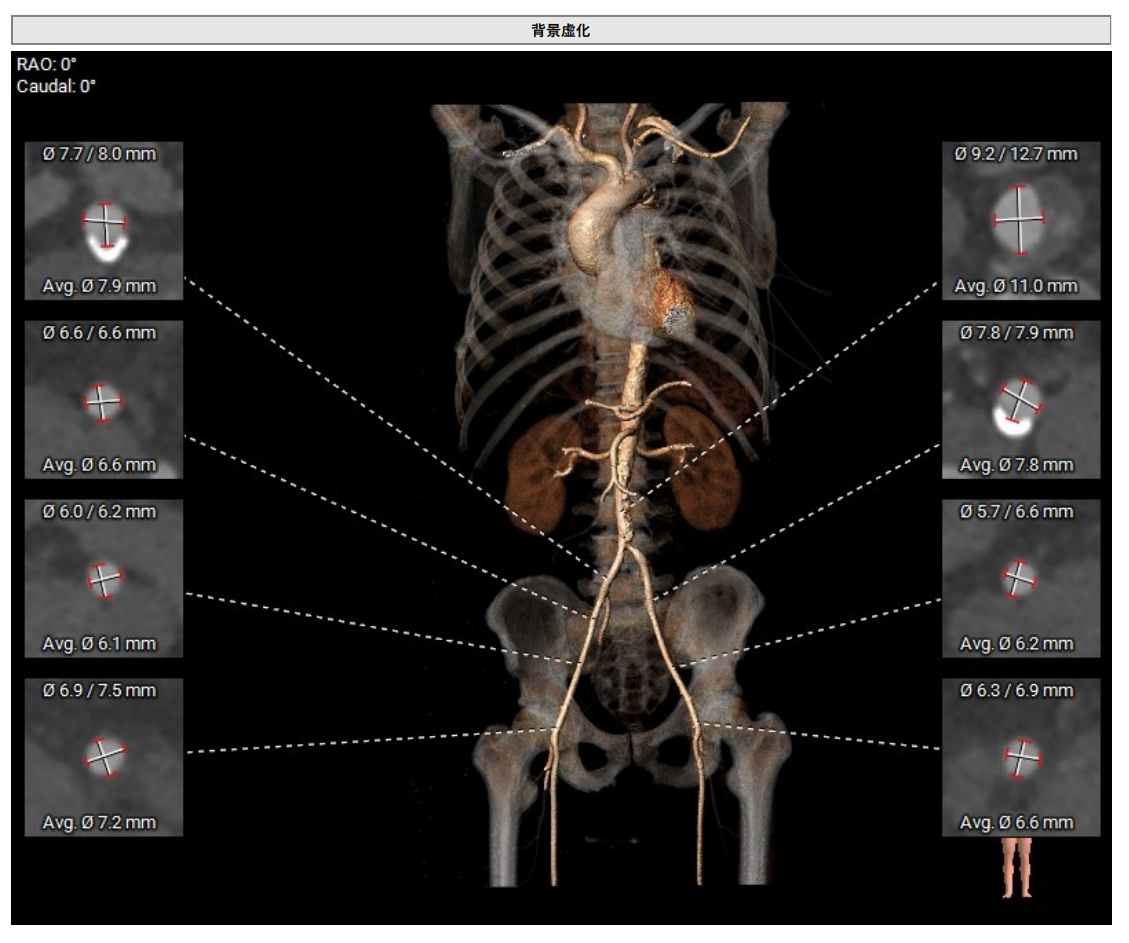Click the 背景虚化 button at top
This screenshot has width=1129, height=943.
pyautogui.click(x=561, y=30)
